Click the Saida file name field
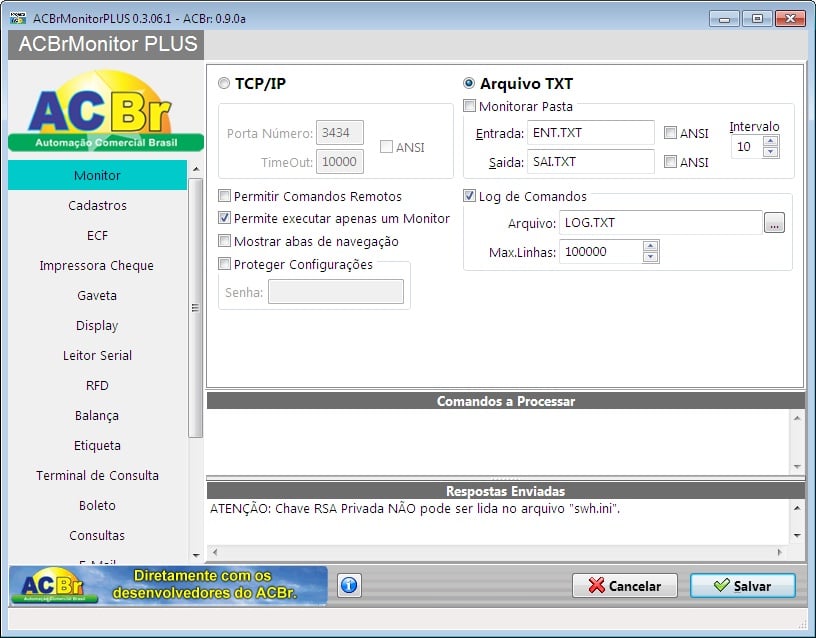The height and width of the screenshot is (638, 816). (591, 162)
